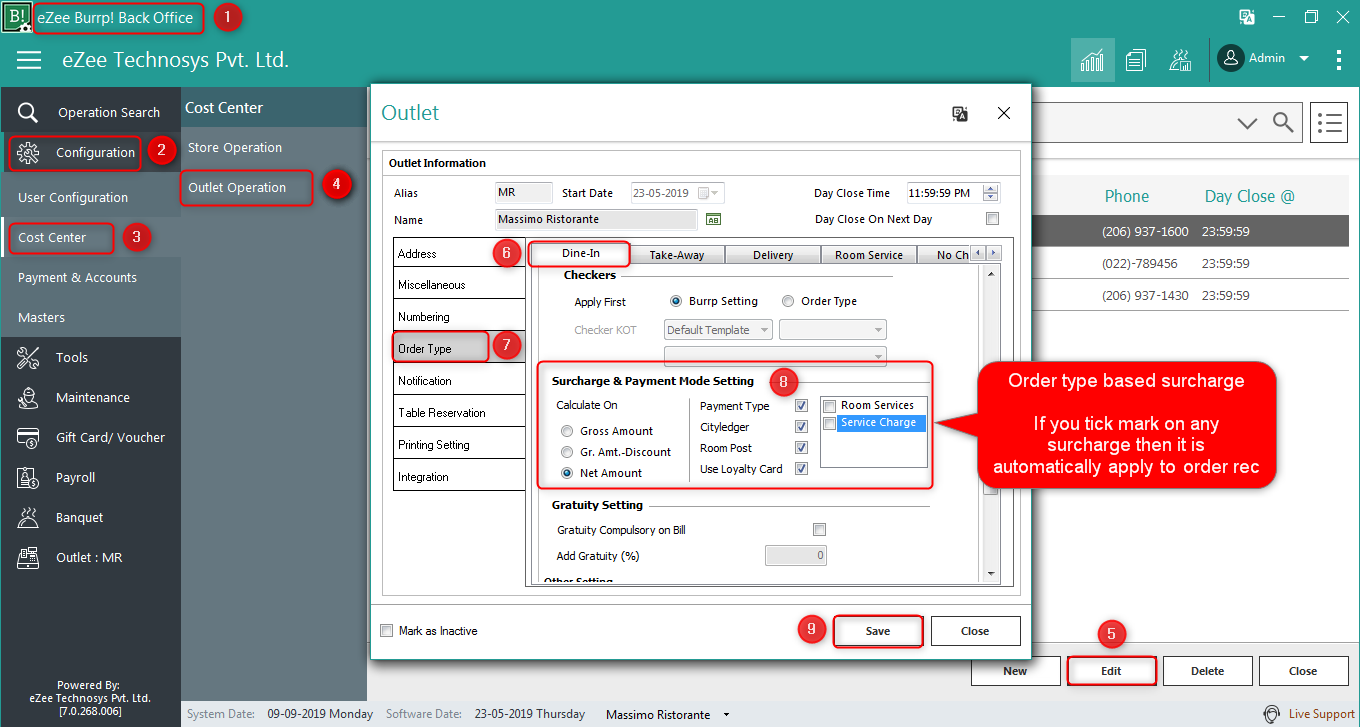Open the vertical three-dot options menu
This screenshot has width=1360, height=727.
click(1339, 60)
